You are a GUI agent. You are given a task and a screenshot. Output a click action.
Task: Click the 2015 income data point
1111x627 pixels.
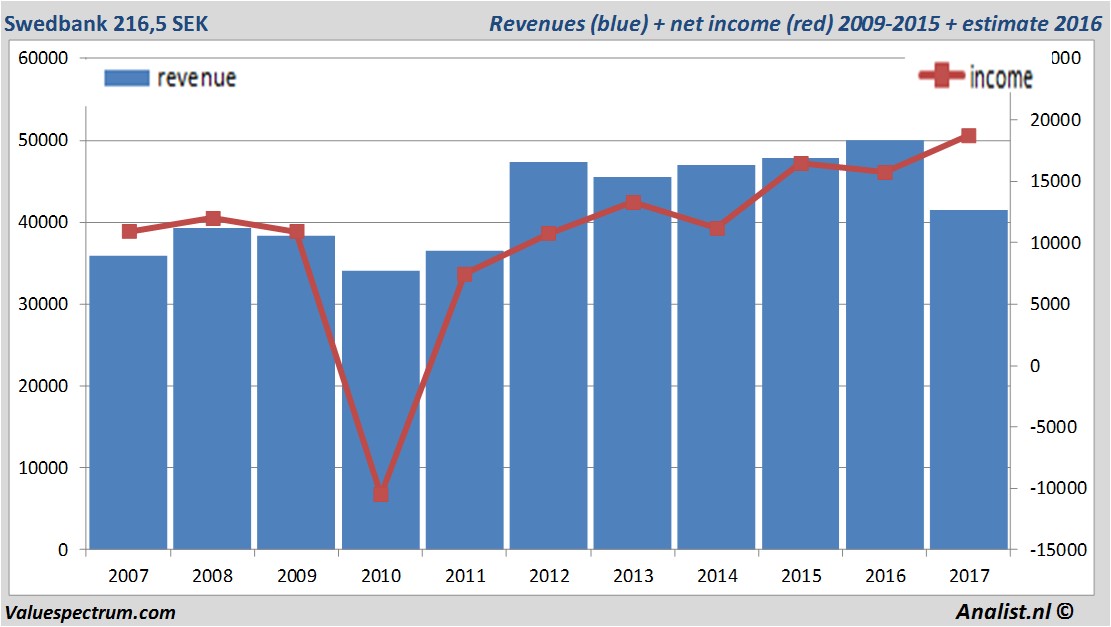pos(801,164)
